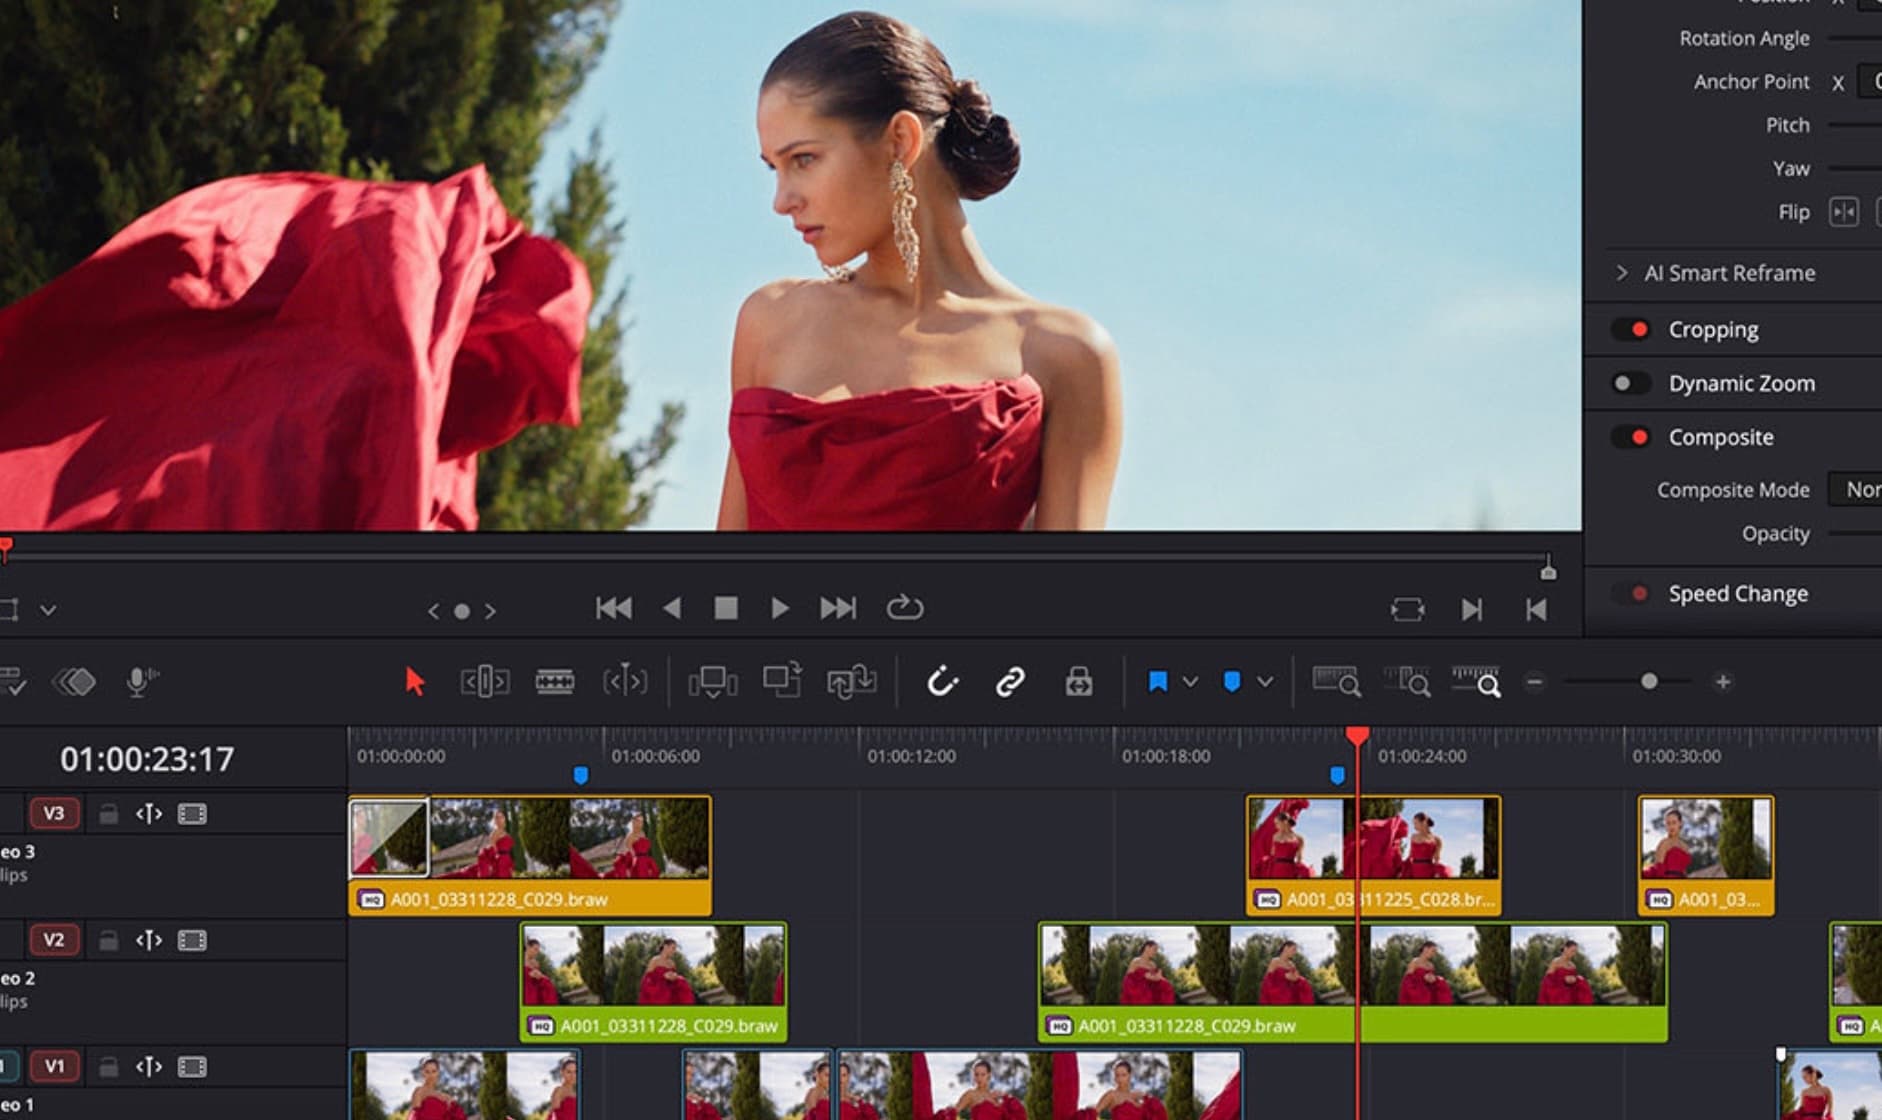This screenshot has height=1120, width=1882.
Task: Toggle Auto Track Selector on V2
Action: (149, 940)
